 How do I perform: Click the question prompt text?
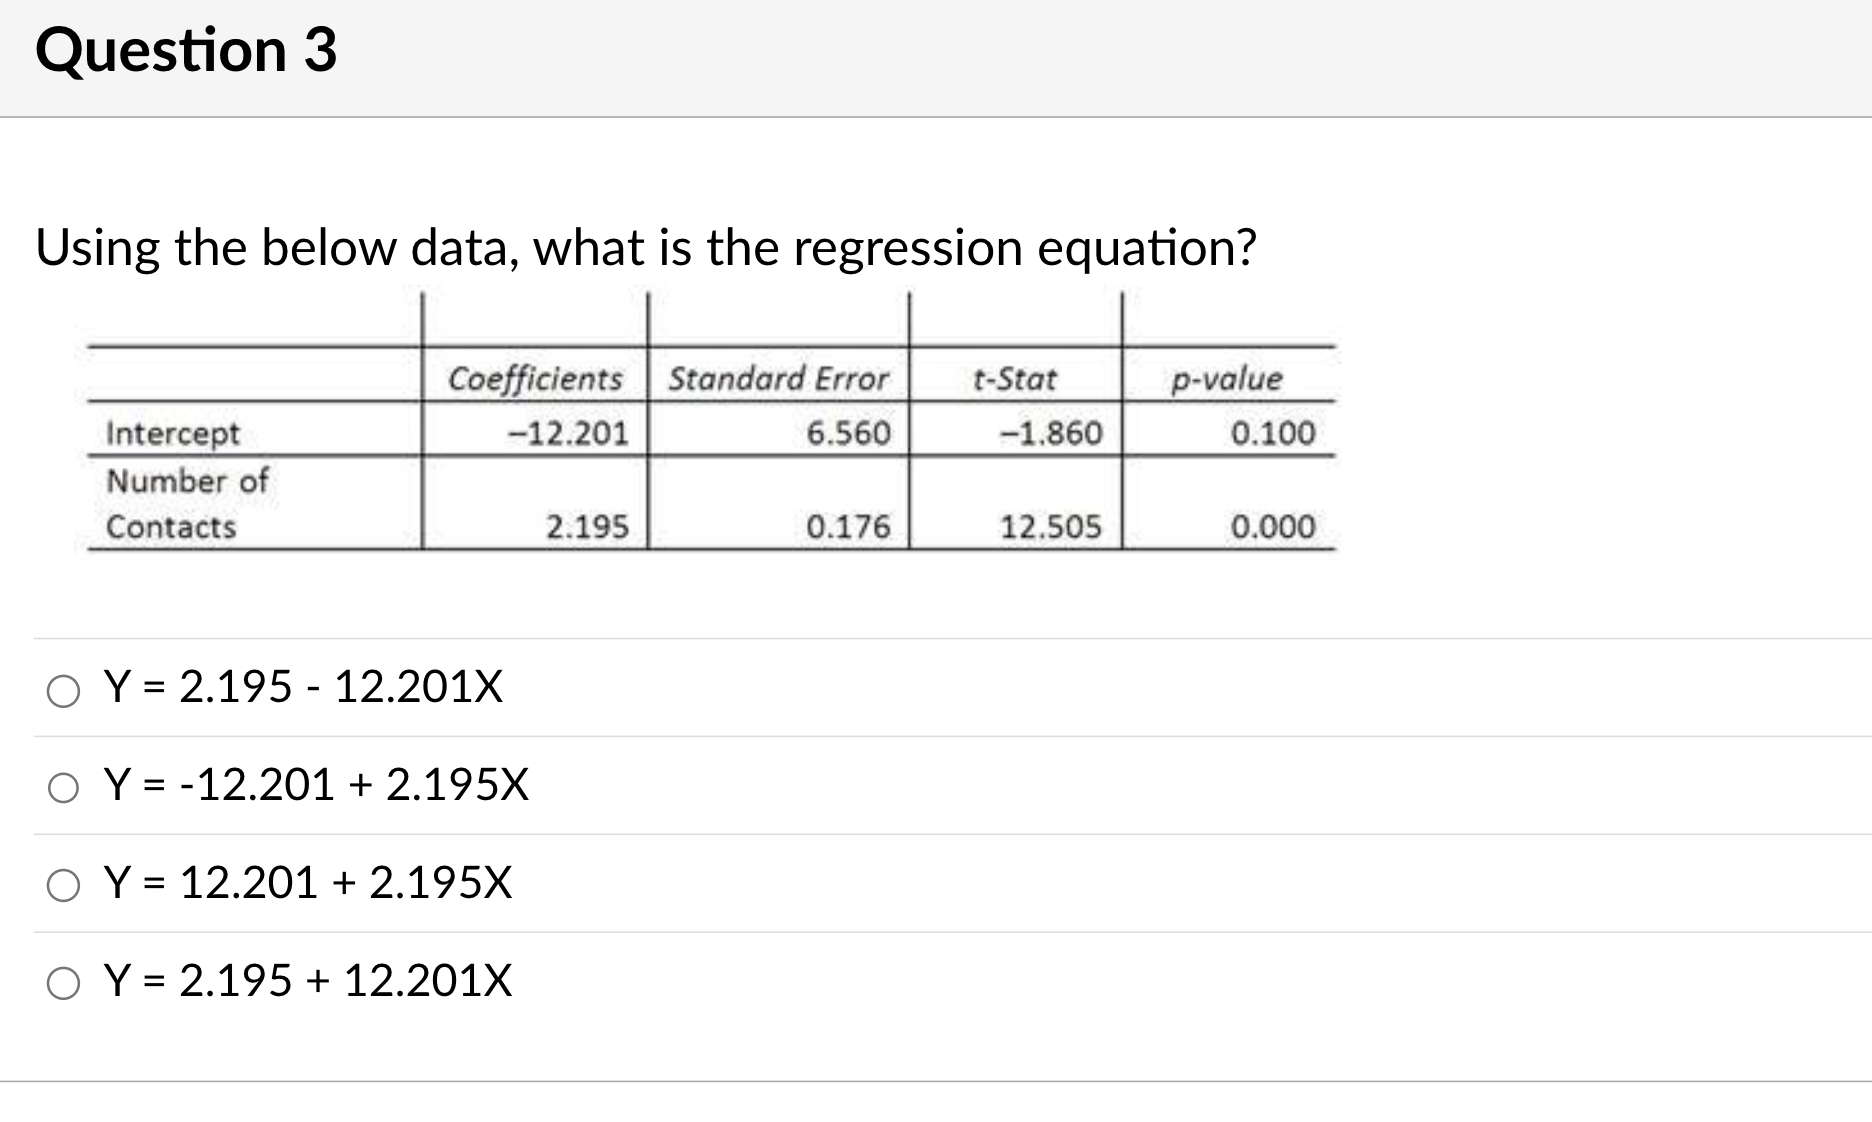pyautogui.click(x=645, y=248)
